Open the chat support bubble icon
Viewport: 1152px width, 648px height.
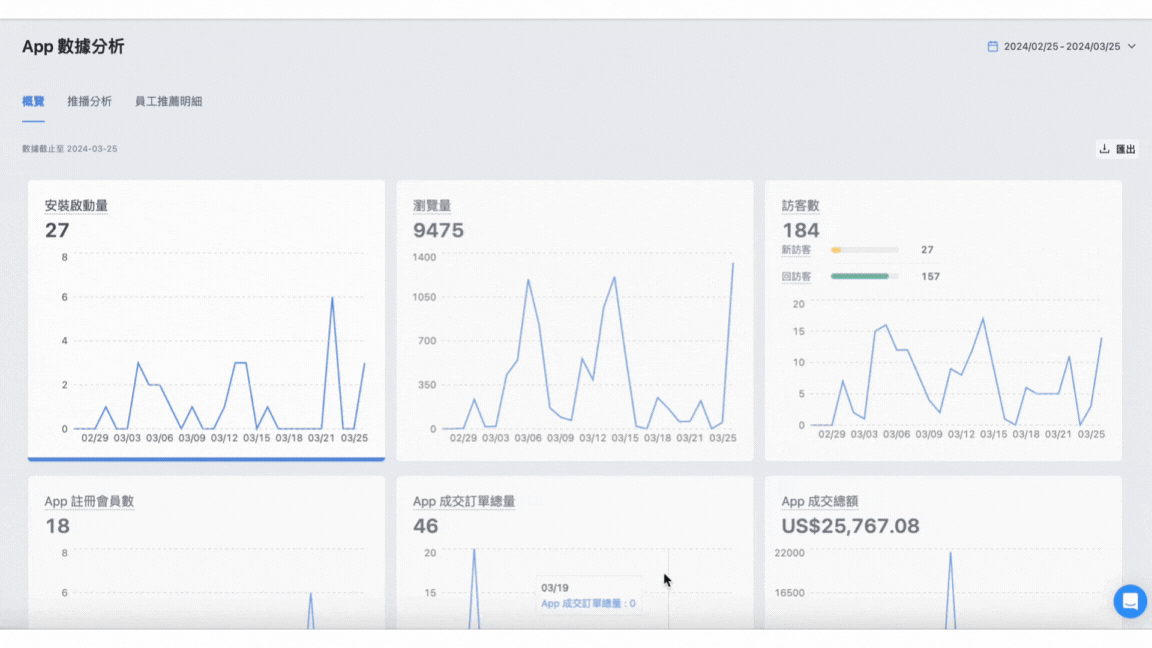tap(1130, 602)
